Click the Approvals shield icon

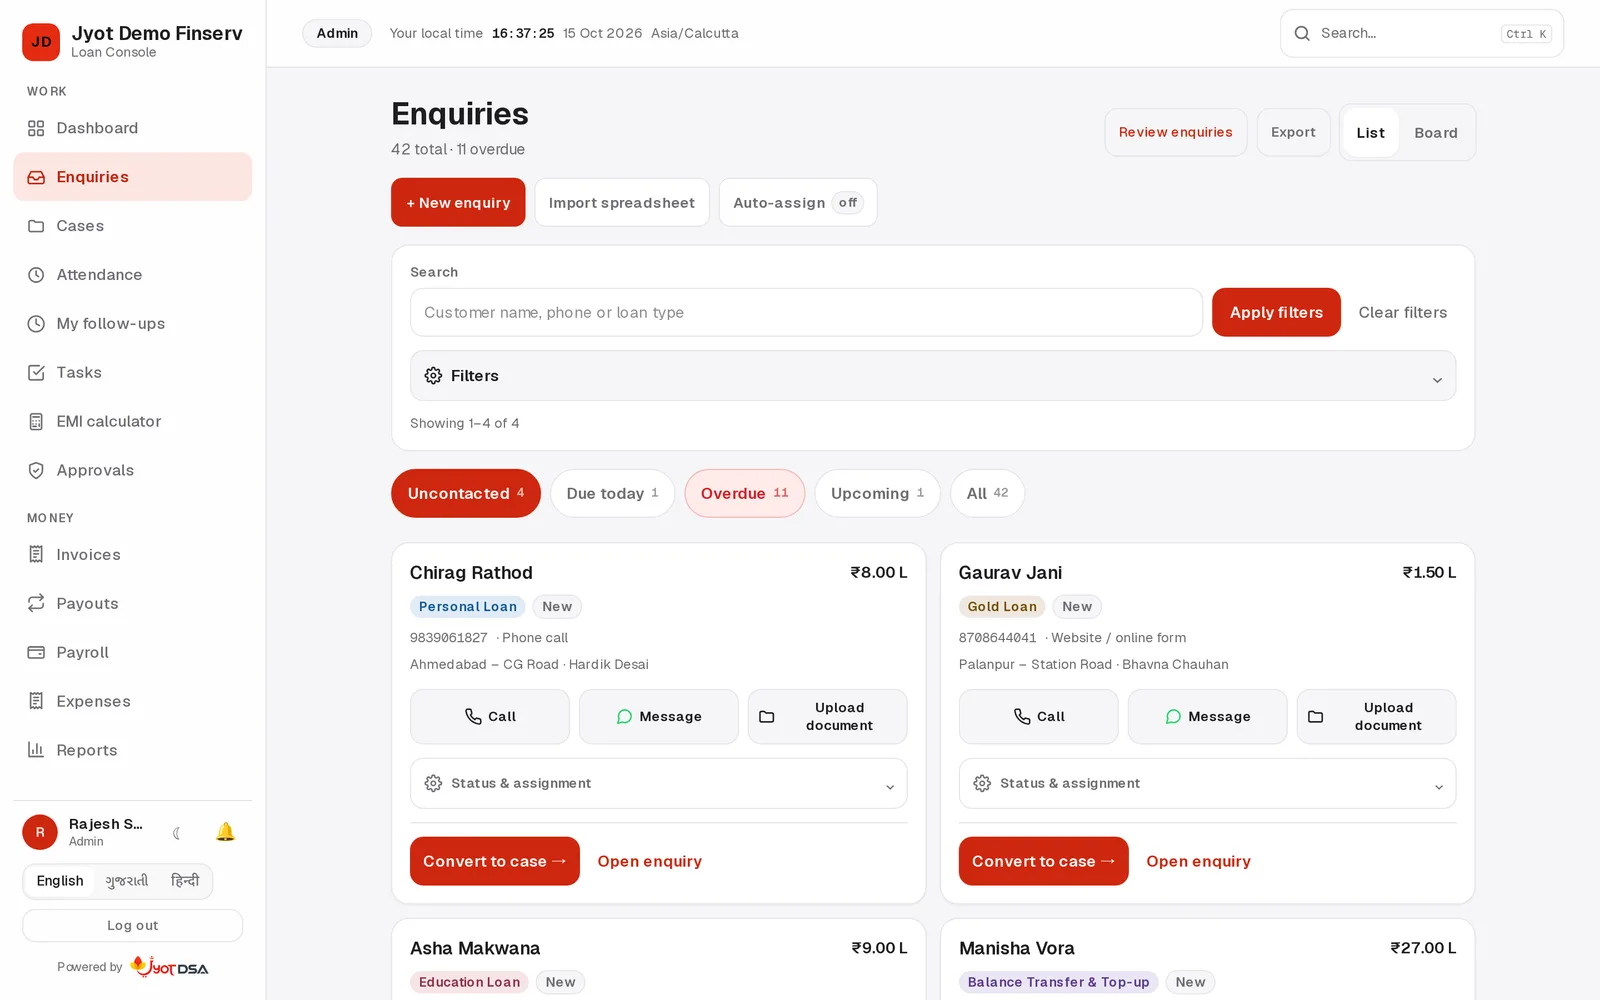pyautogui.click(x=36, y=471)
